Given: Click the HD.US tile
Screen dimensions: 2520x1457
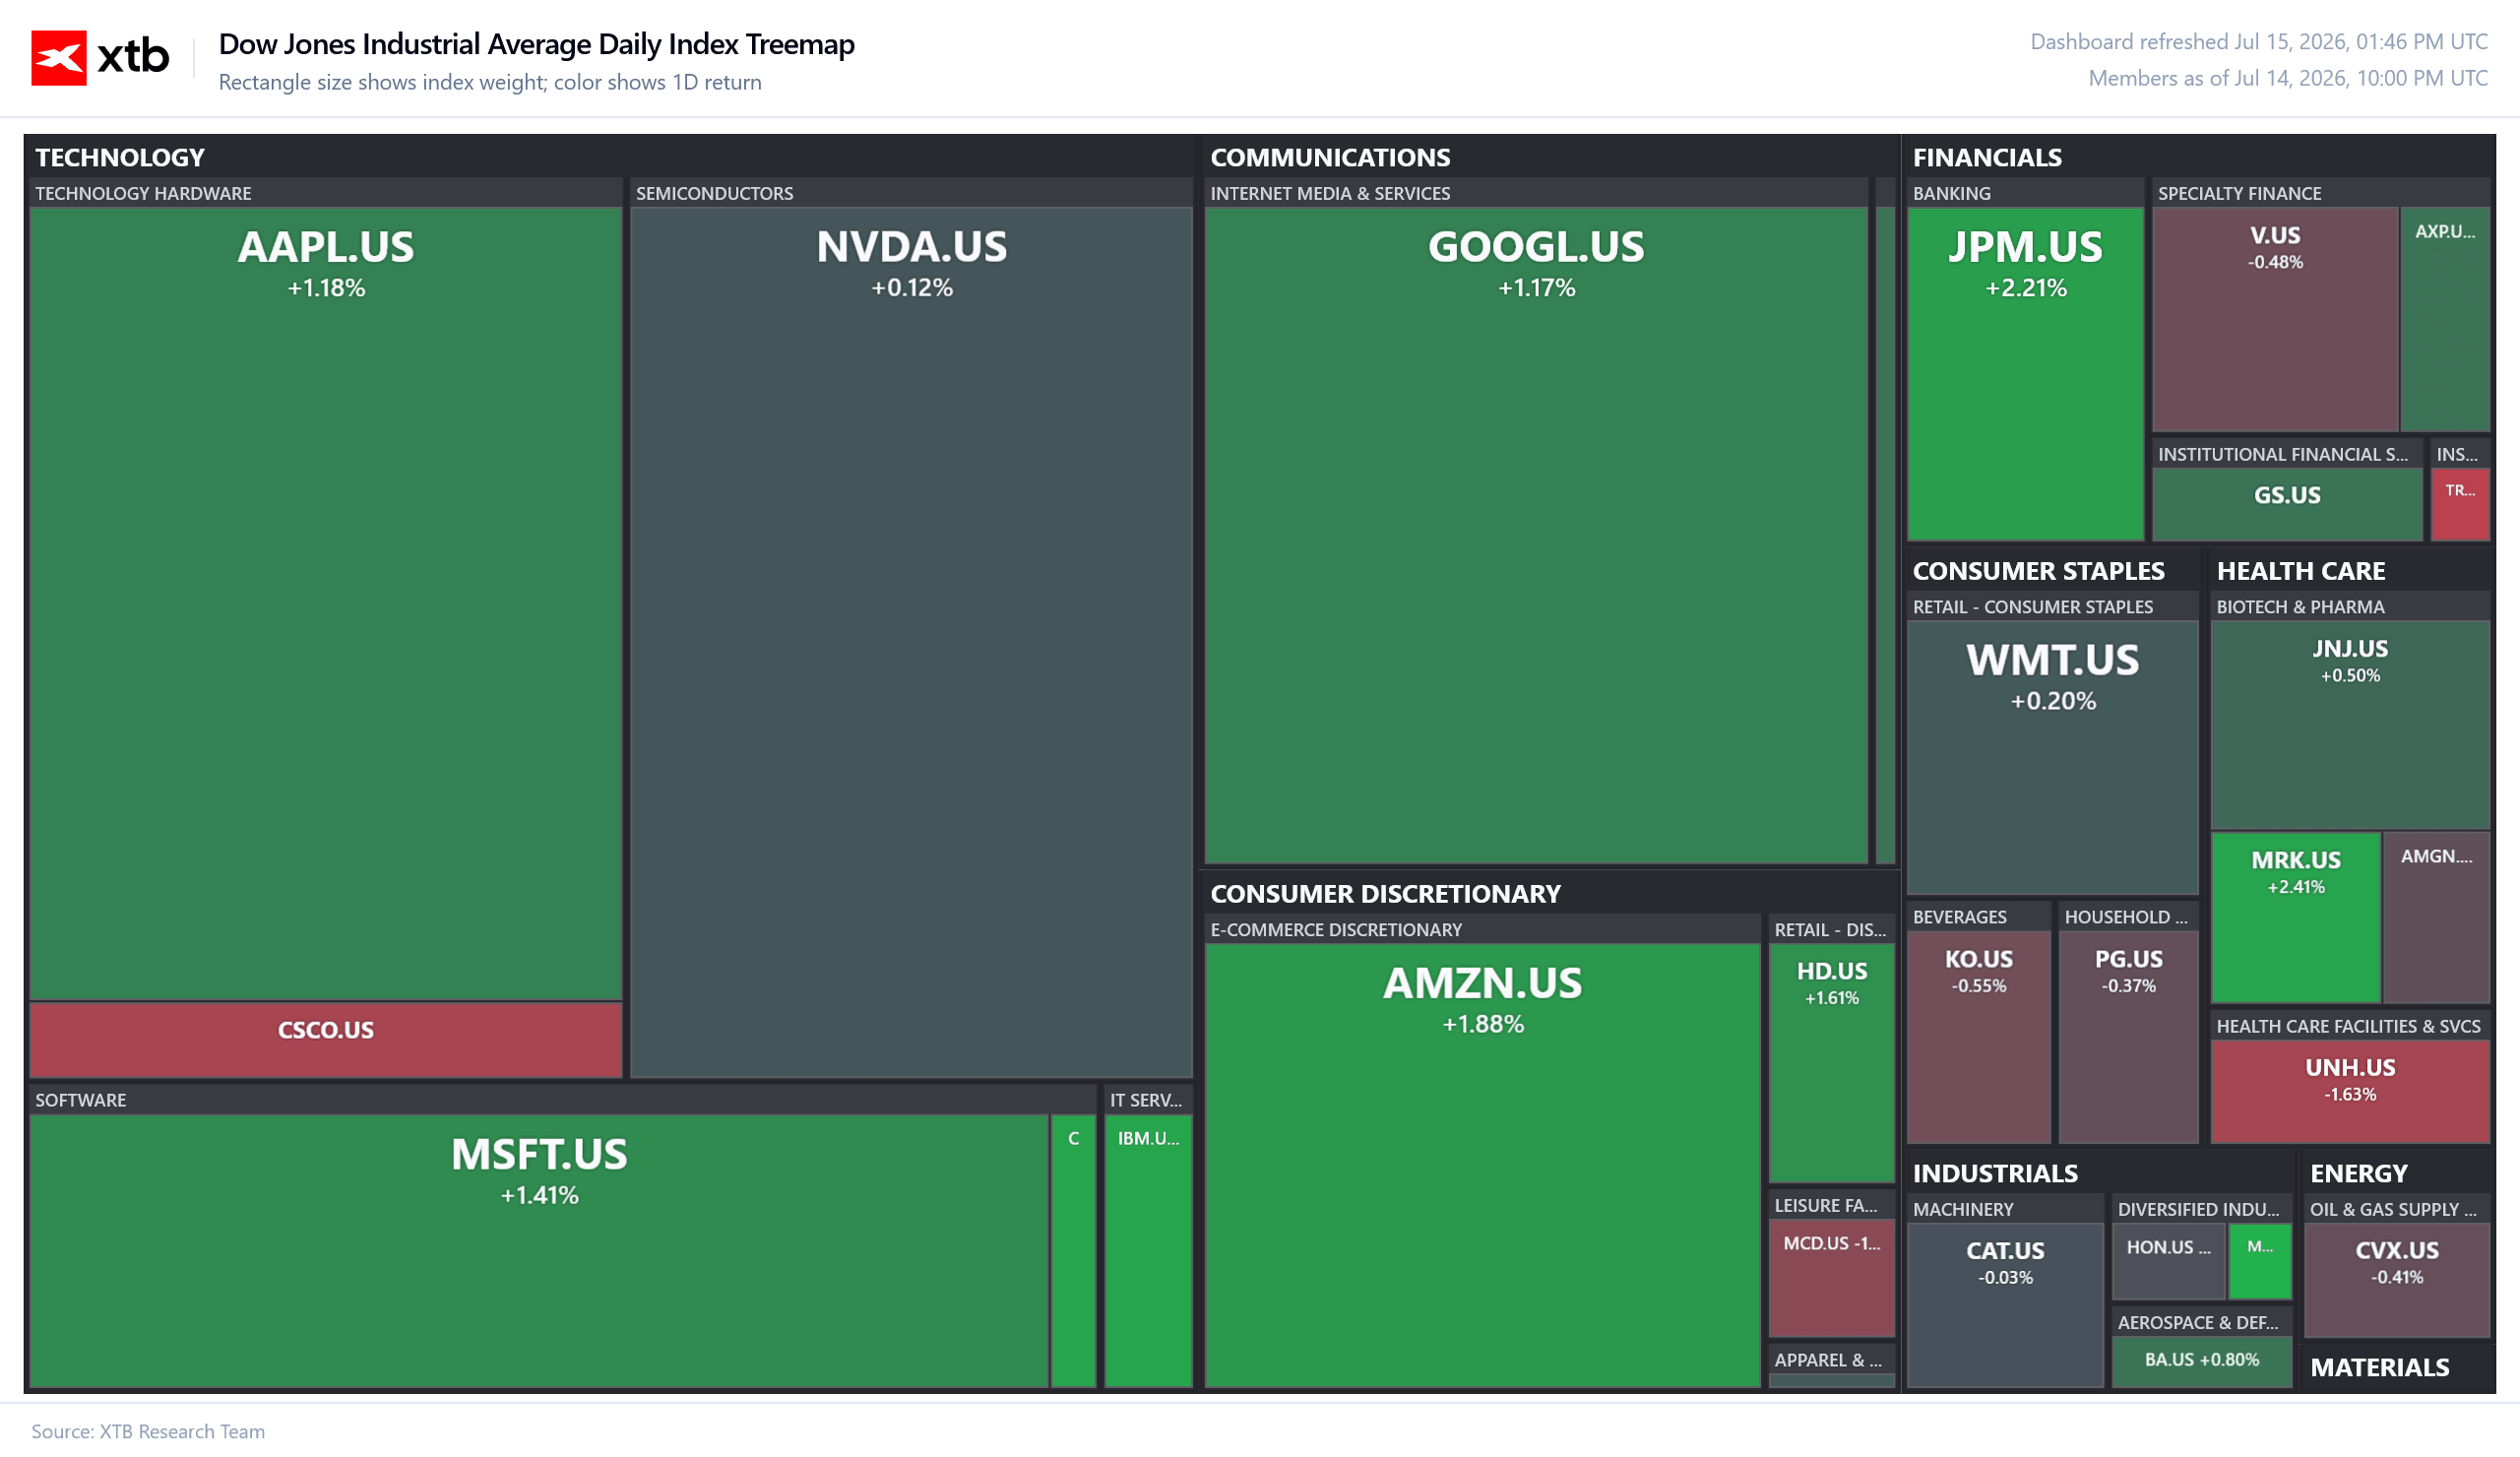Looking at the screenshot, I should (x=1832, y=1063).
